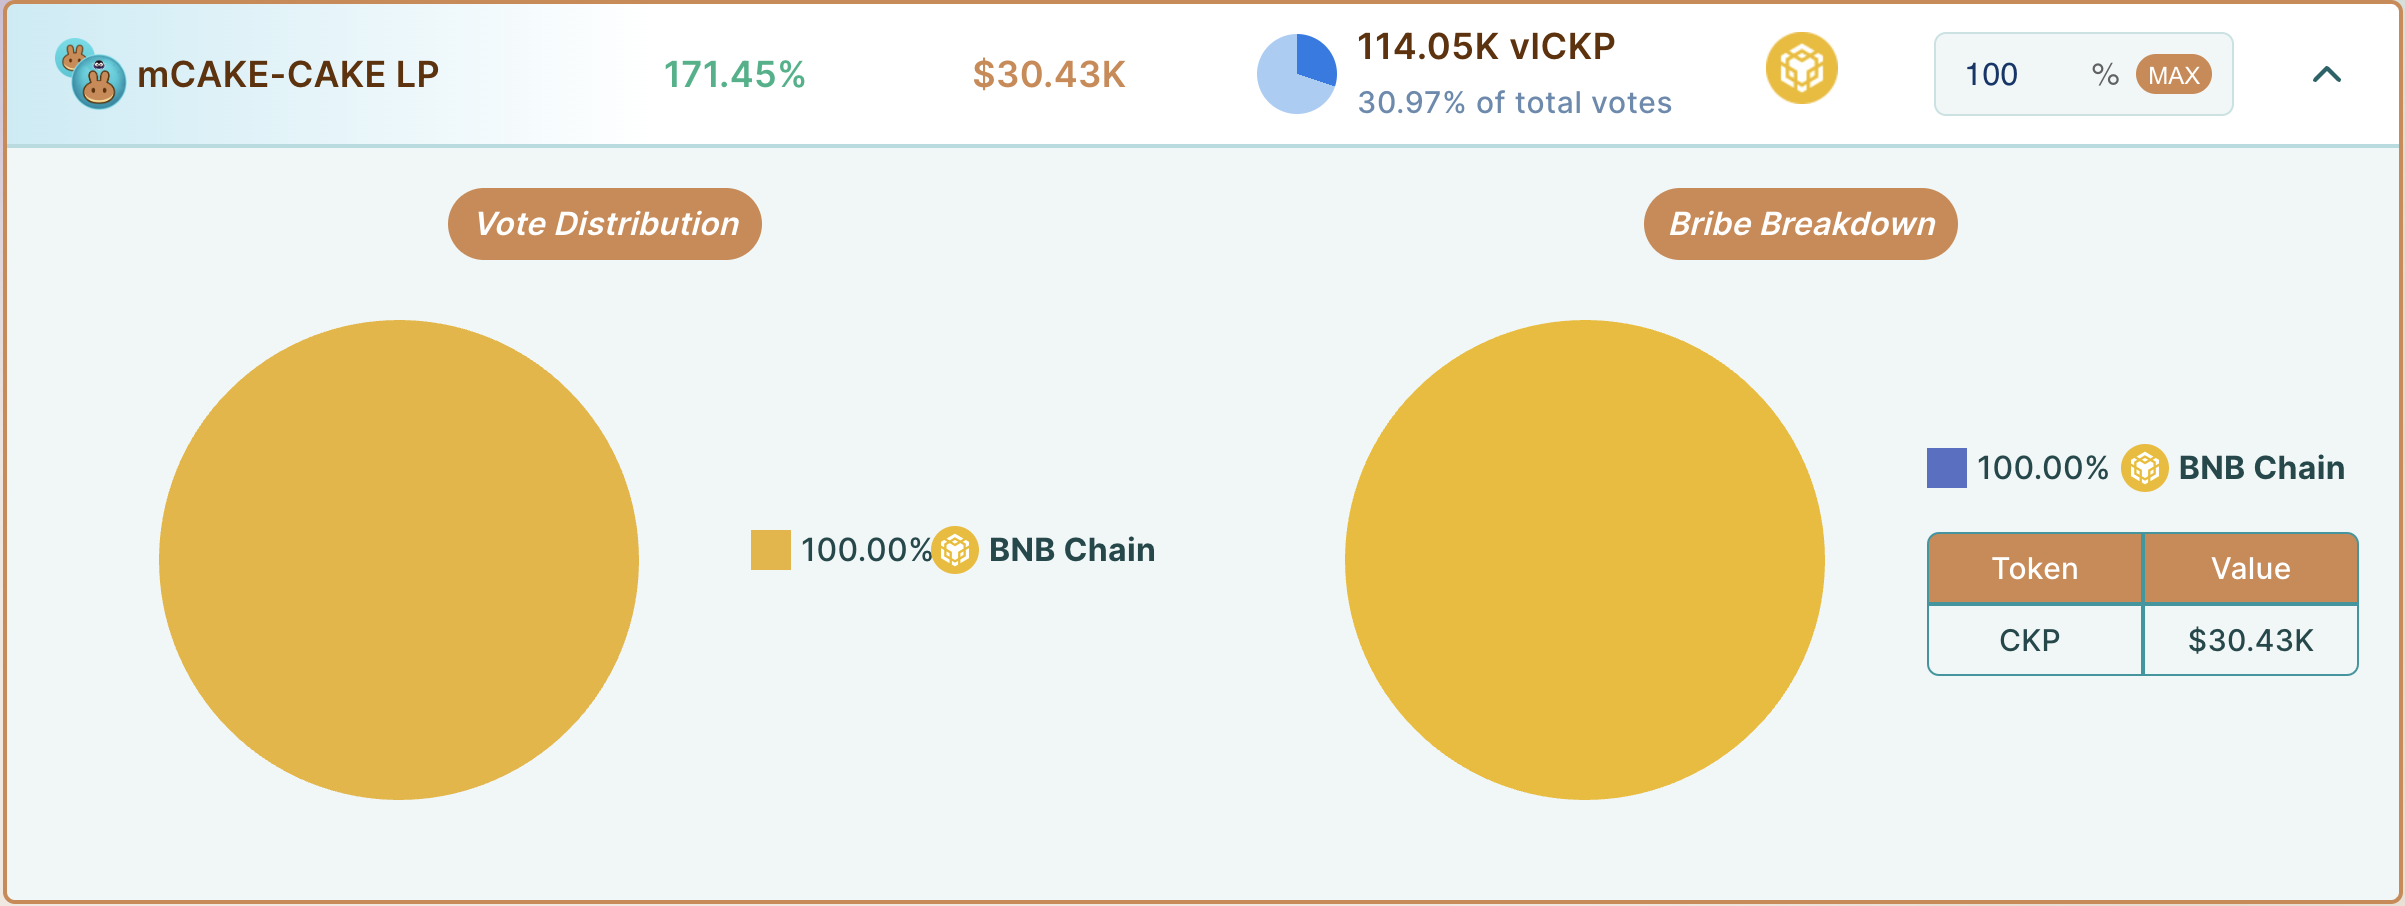Click BNB icon in Bribe Breakdown legend
Viewport: 2405px width, 906px height.
pos(2144,468)
